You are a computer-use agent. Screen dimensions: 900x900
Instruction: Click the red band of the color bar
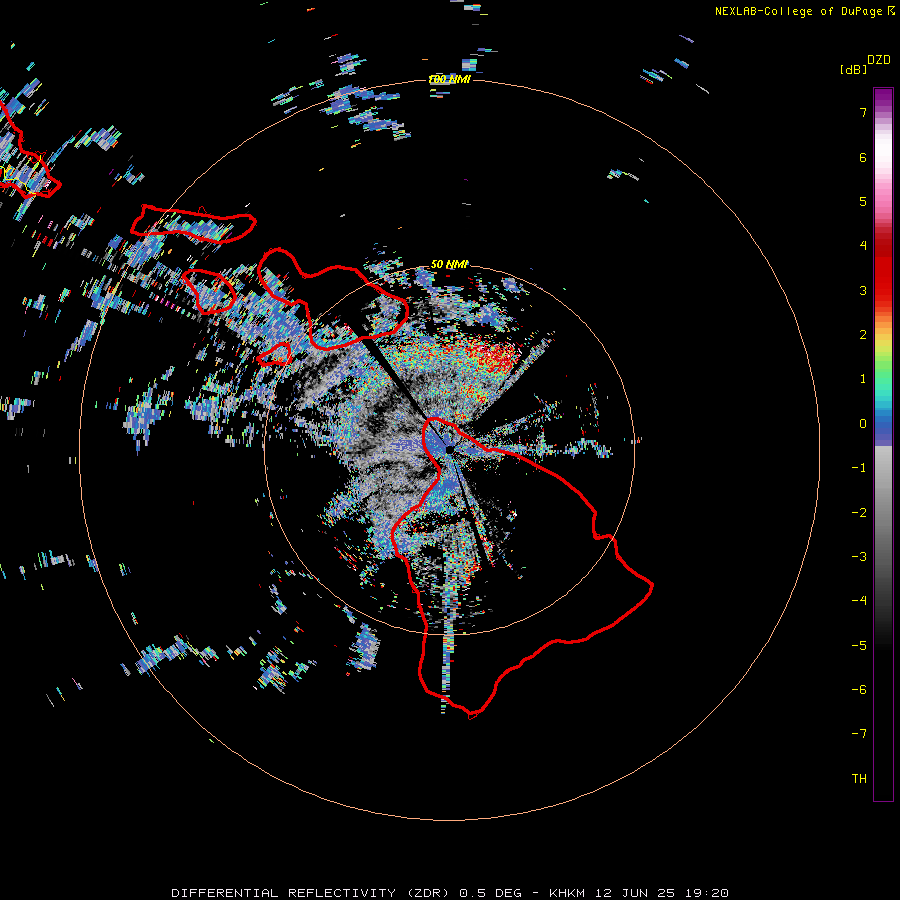(883, 267)
